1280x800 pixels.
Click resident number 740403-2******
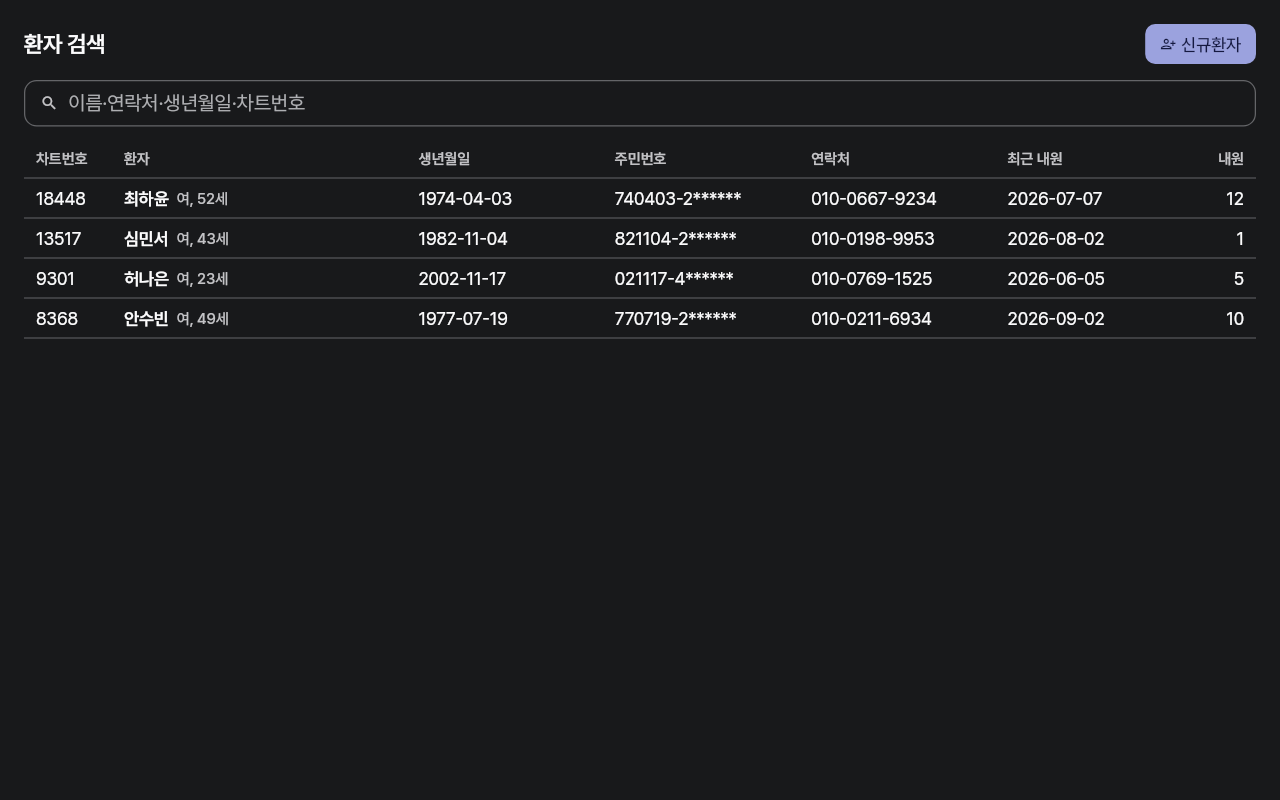coord(678,199)
